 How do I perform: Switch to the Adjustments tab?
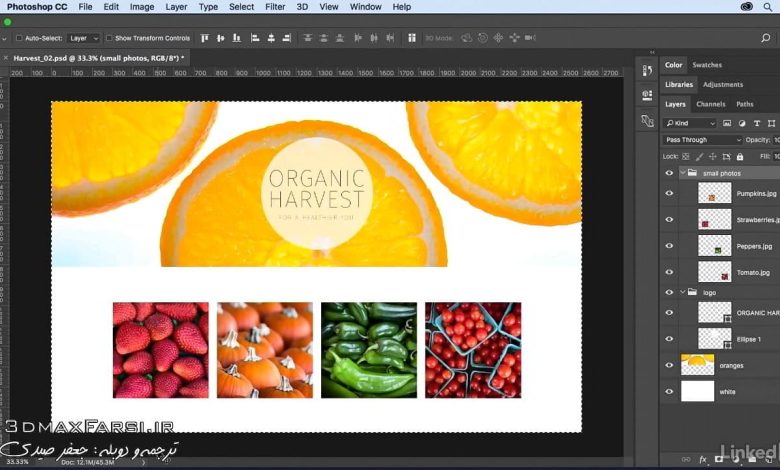[723, 85]
